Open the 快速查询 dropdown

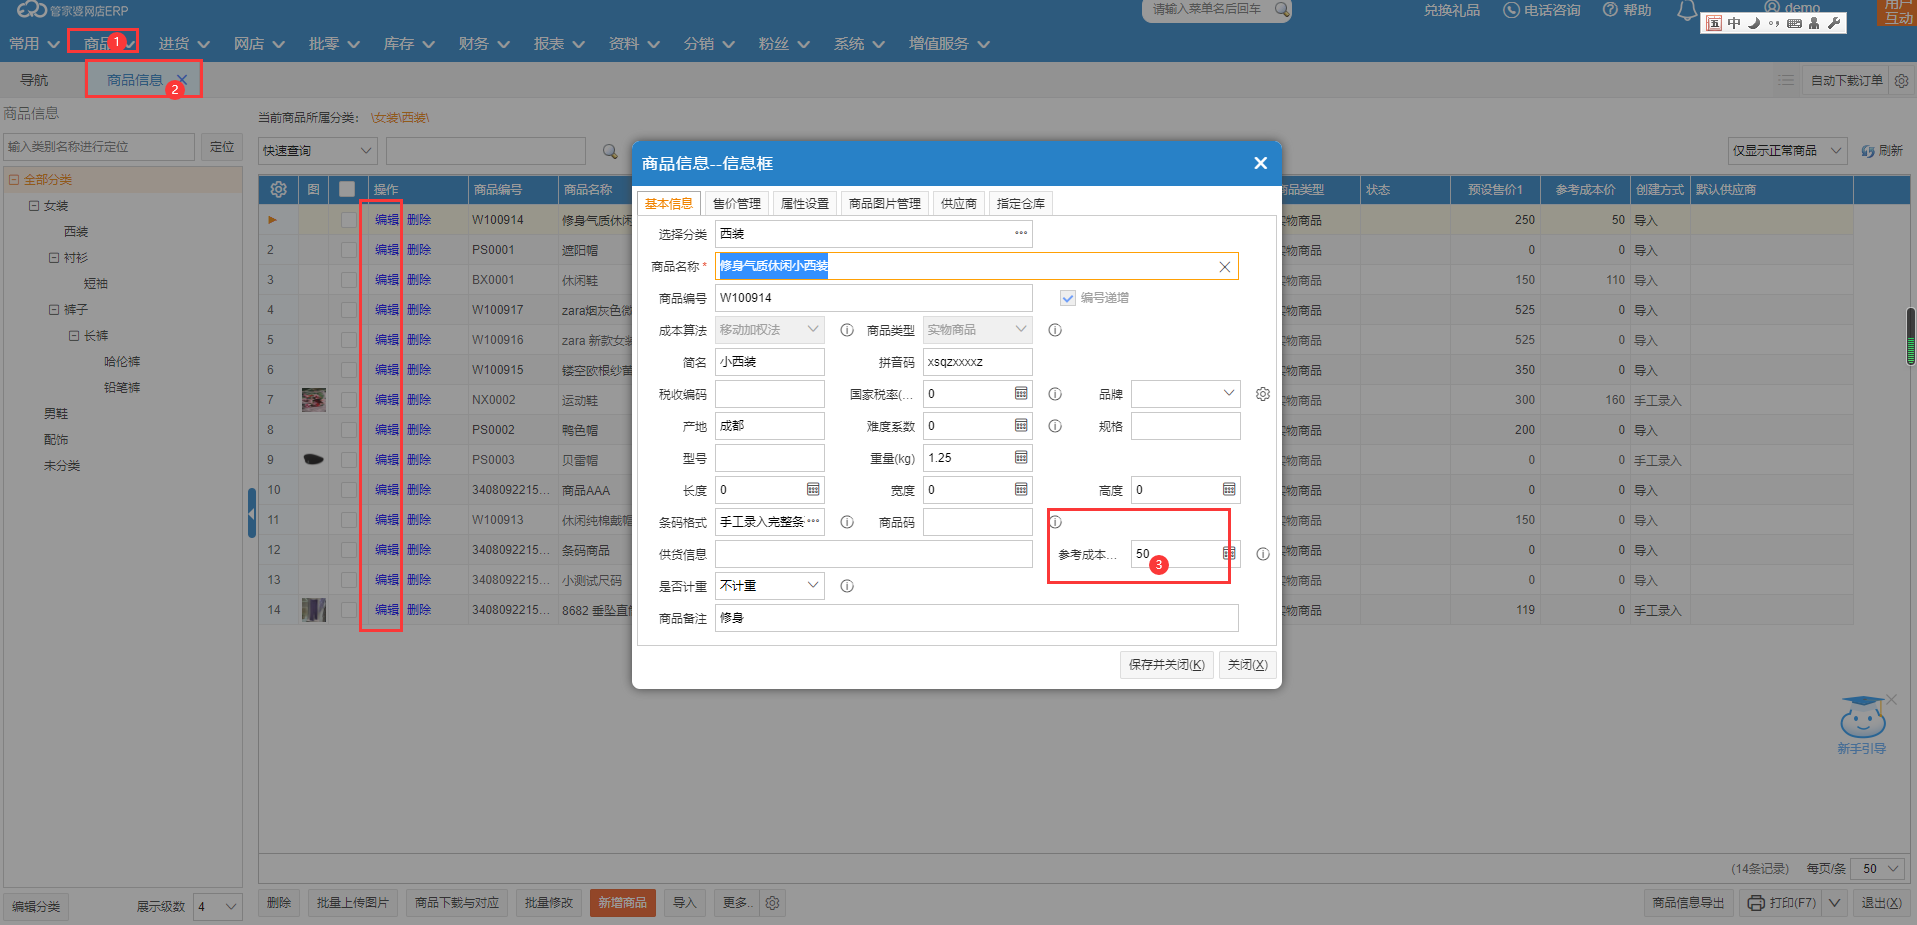317,151
